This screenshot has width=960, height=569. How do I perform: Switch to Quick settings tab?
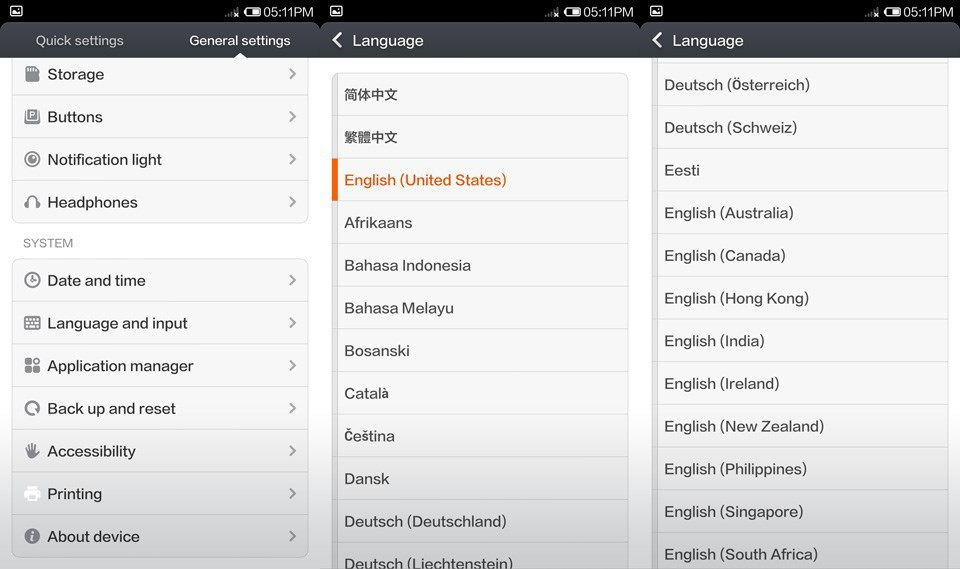80,41
